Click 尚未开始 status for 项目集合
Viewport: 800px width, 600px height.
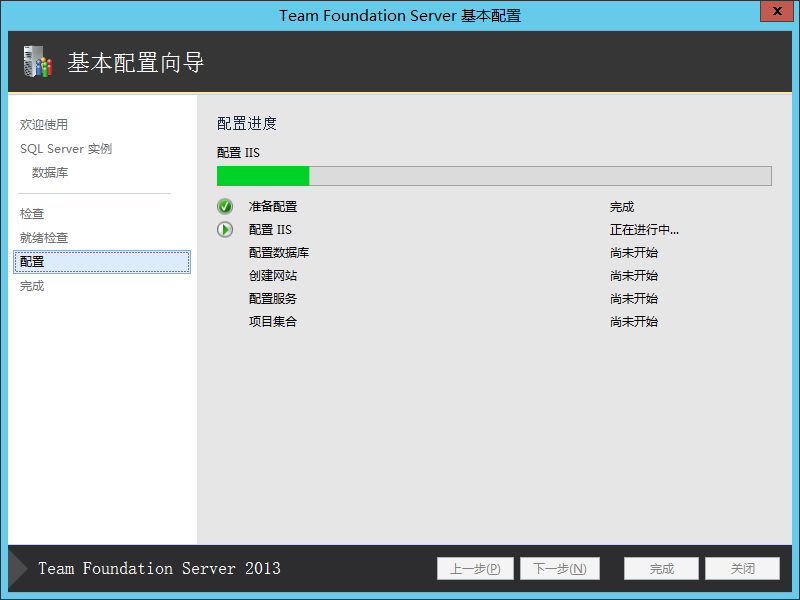coord(634,321)
